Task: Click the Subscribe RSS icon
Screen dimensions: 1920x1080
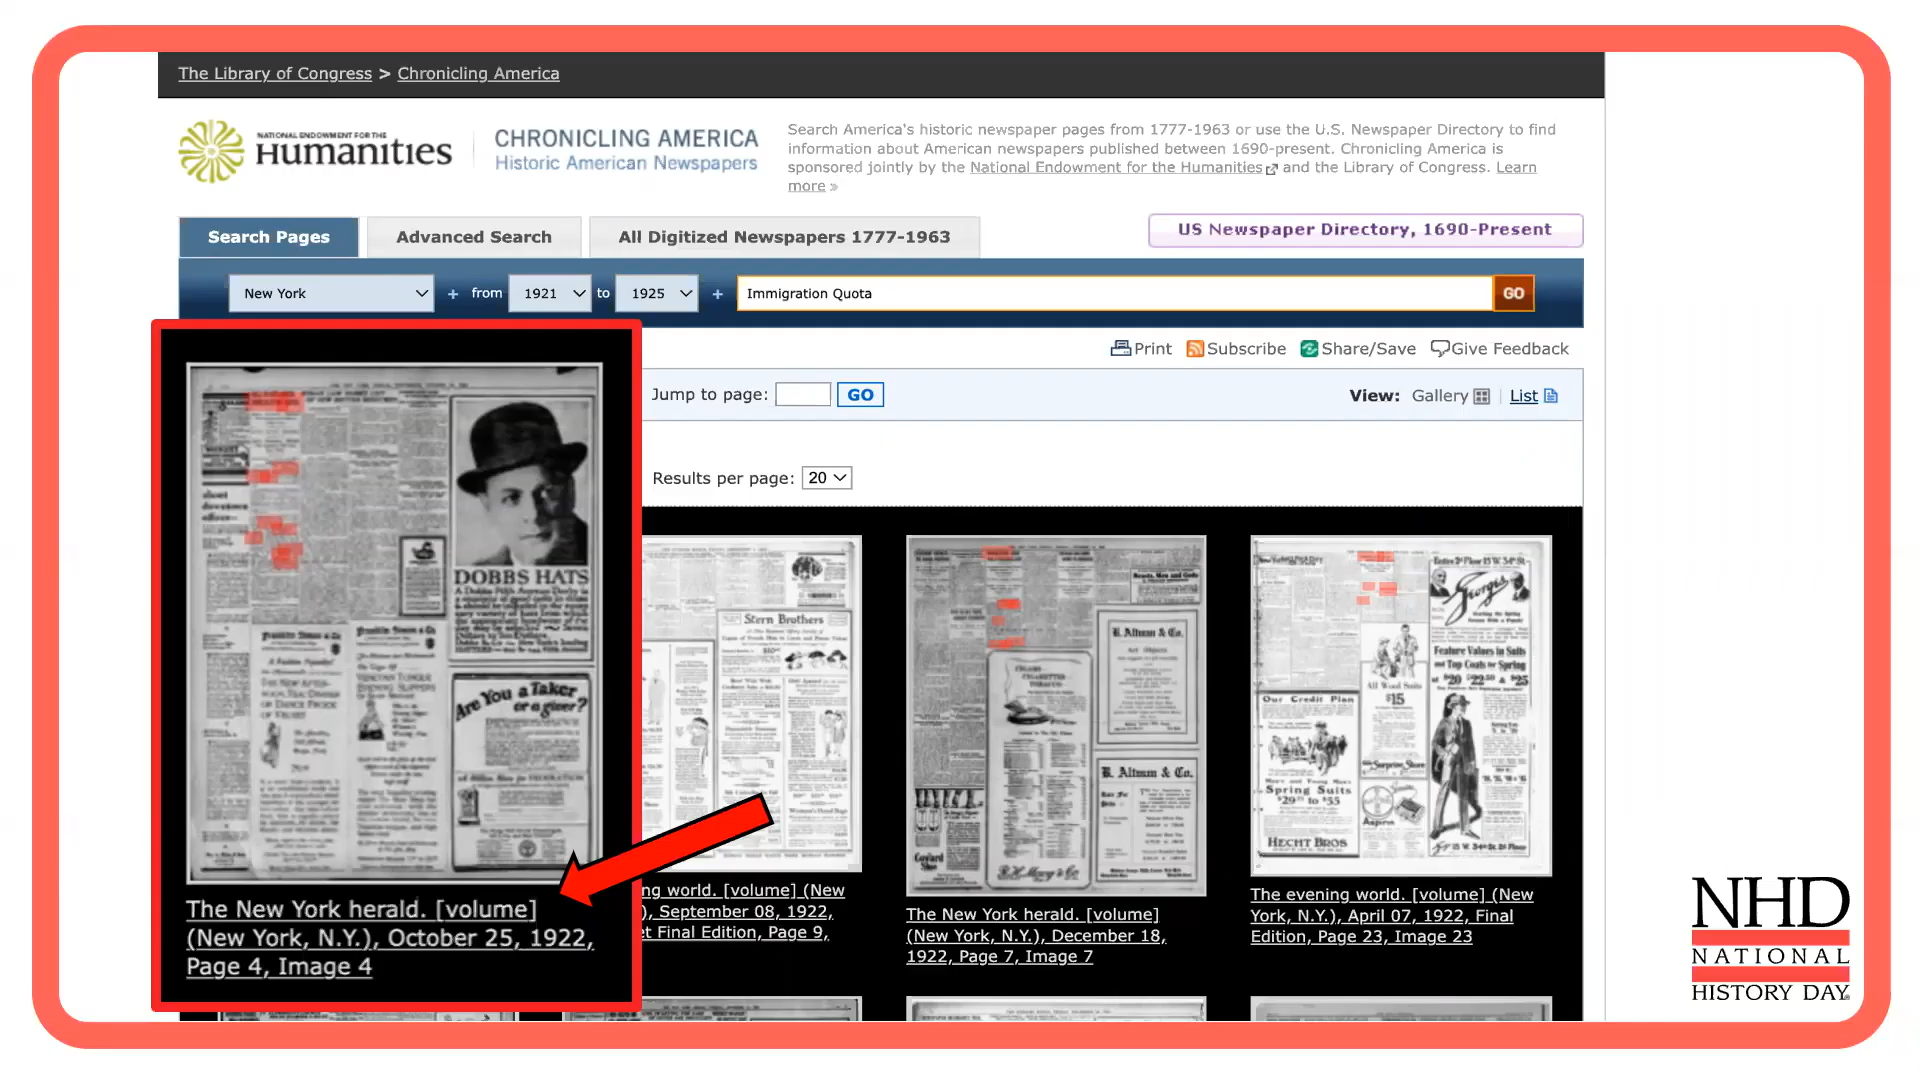Action: [x=1195, y=348]
